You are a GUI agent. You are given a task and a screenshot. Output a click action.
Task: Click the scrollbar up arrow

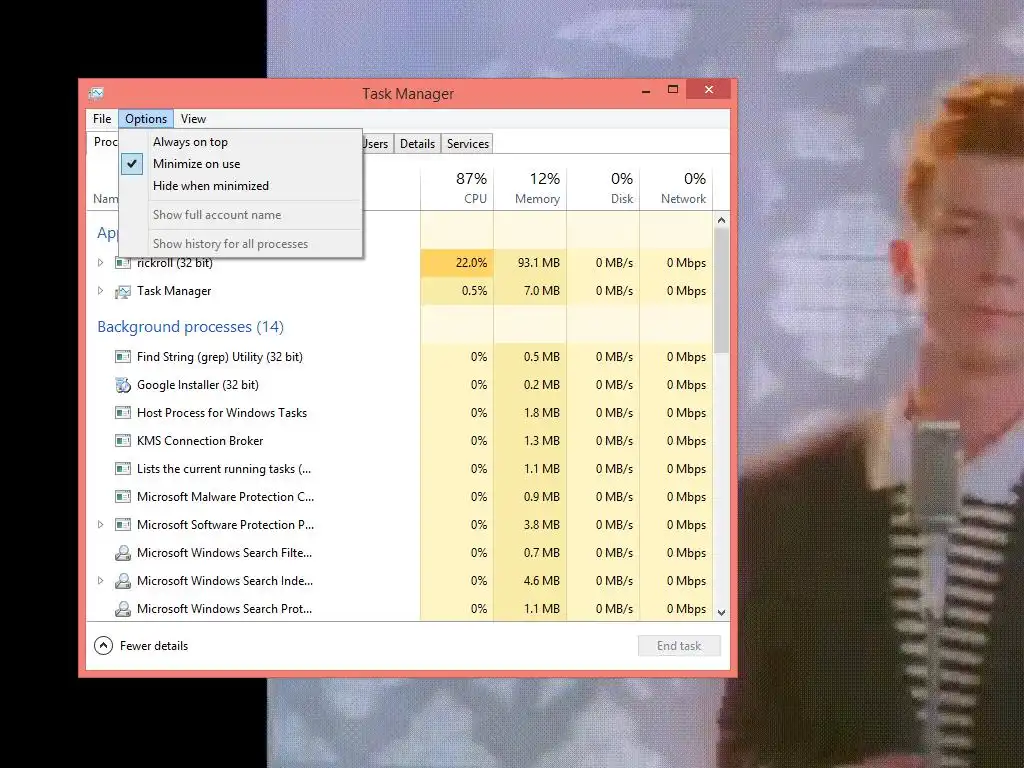[x=721, y=220]
